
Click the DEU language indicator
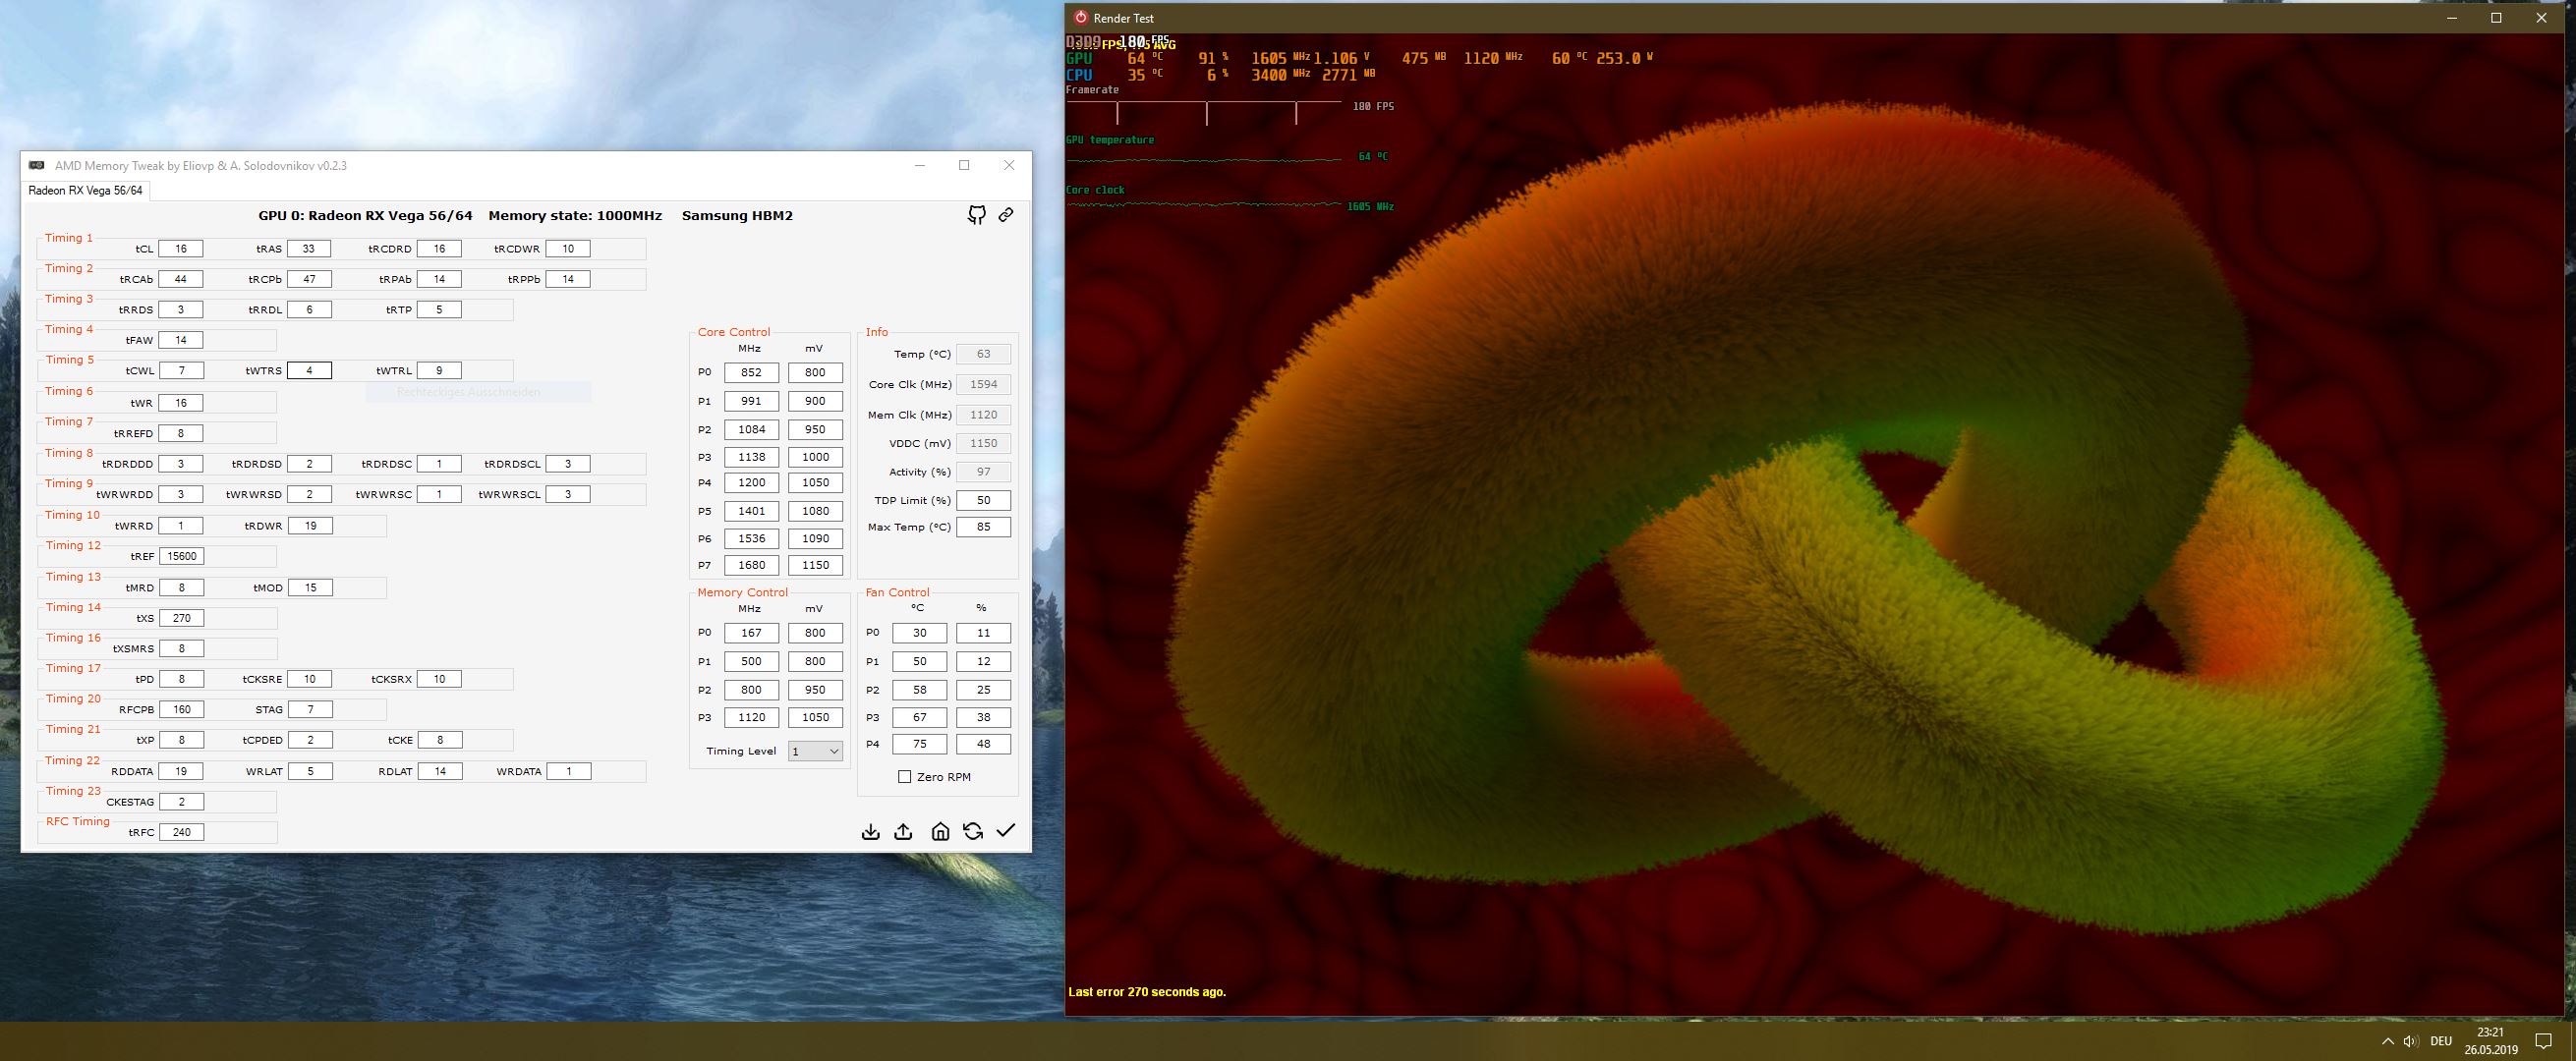[2441, 1041]
